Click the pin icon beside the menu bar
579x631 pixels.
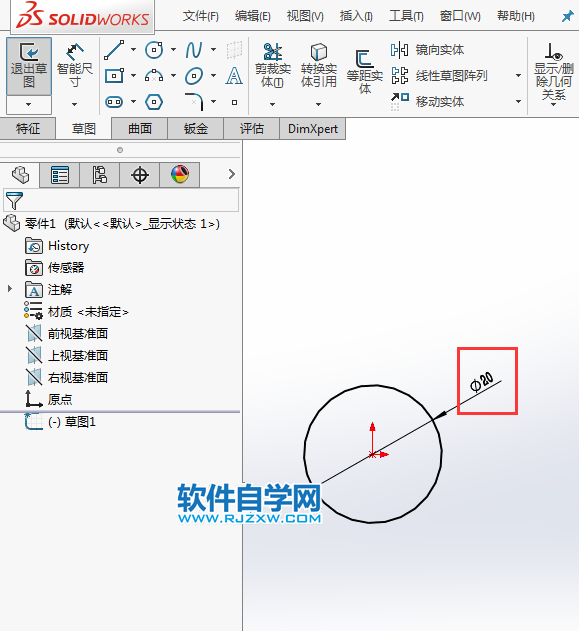tap(567, 16)
